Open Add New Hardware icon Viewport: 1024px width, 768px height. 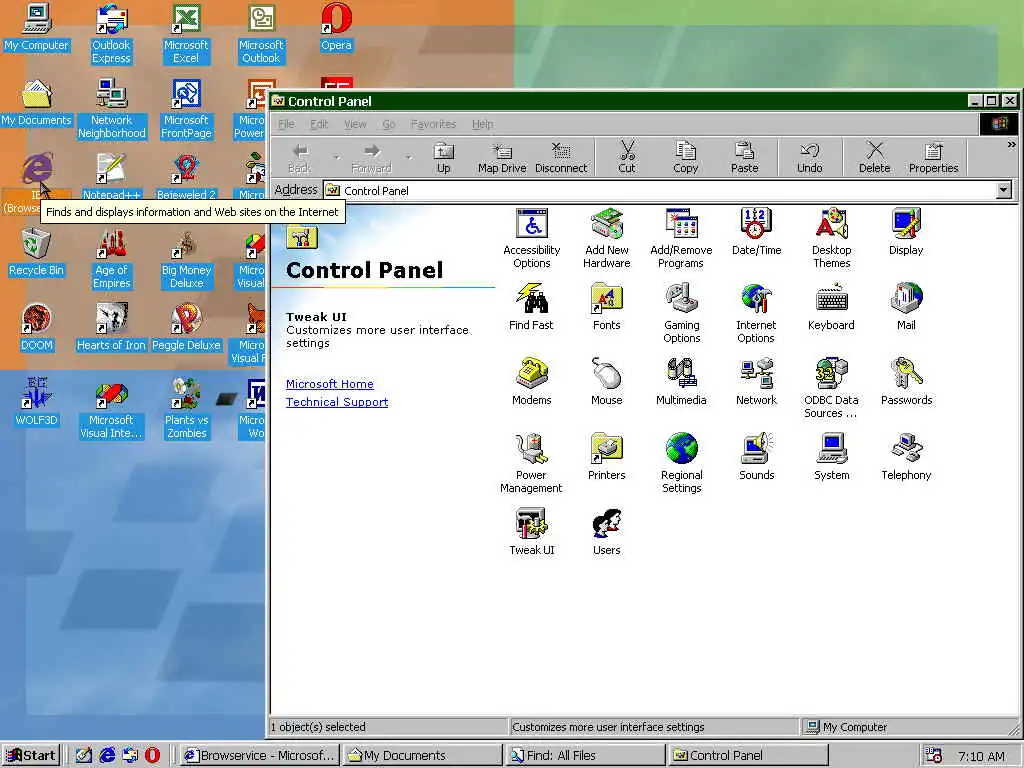(607, 238)
